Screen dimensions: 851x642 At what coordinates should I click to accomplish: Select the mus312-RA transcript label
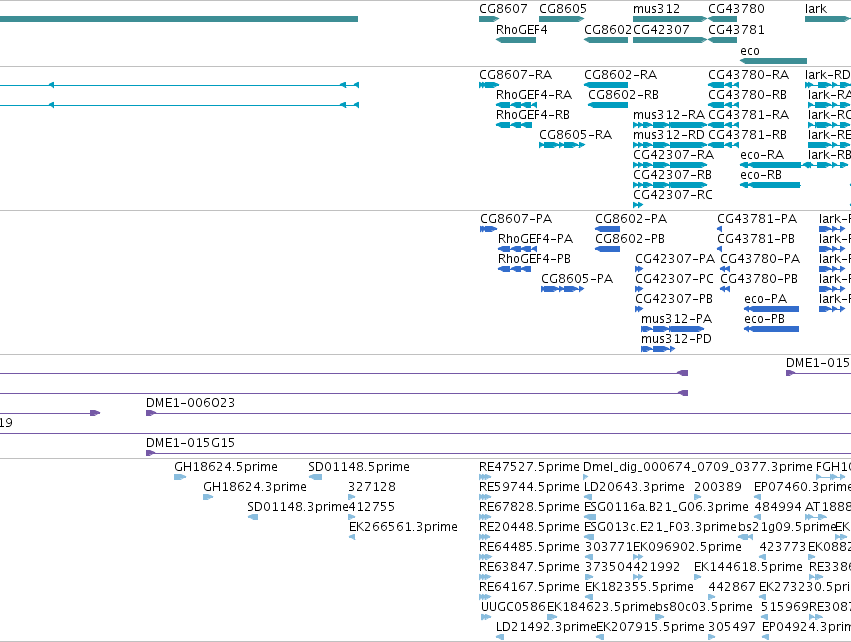tap(669, 115)
